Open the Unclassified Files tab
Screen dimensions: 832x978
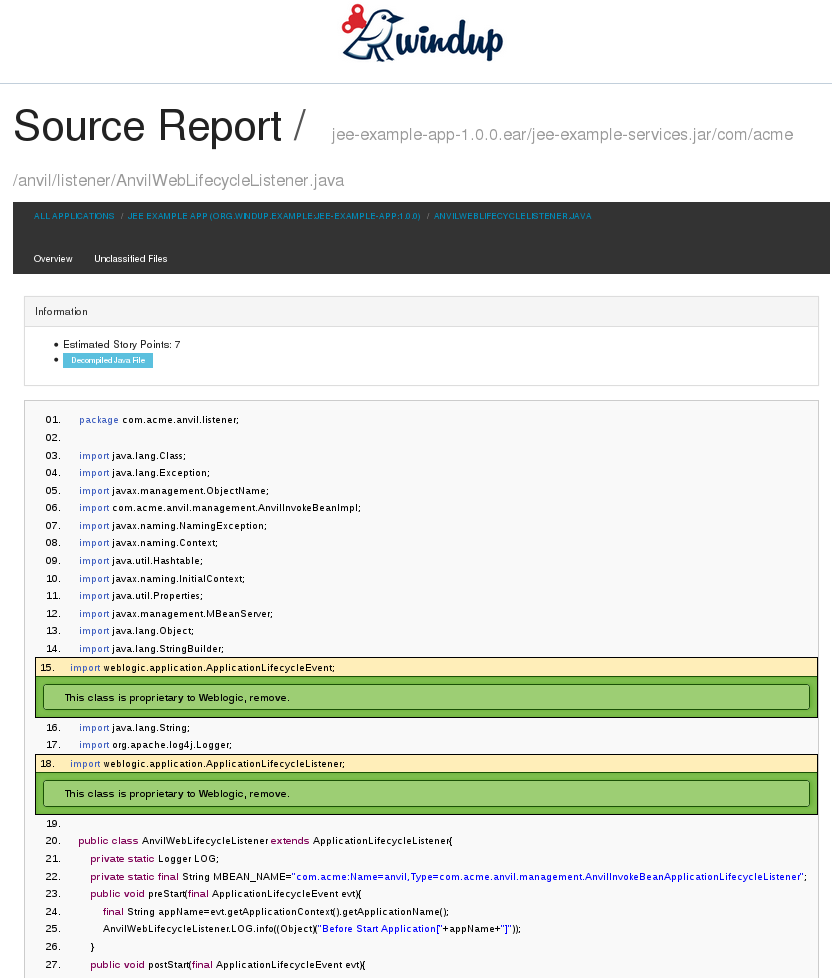130,259
